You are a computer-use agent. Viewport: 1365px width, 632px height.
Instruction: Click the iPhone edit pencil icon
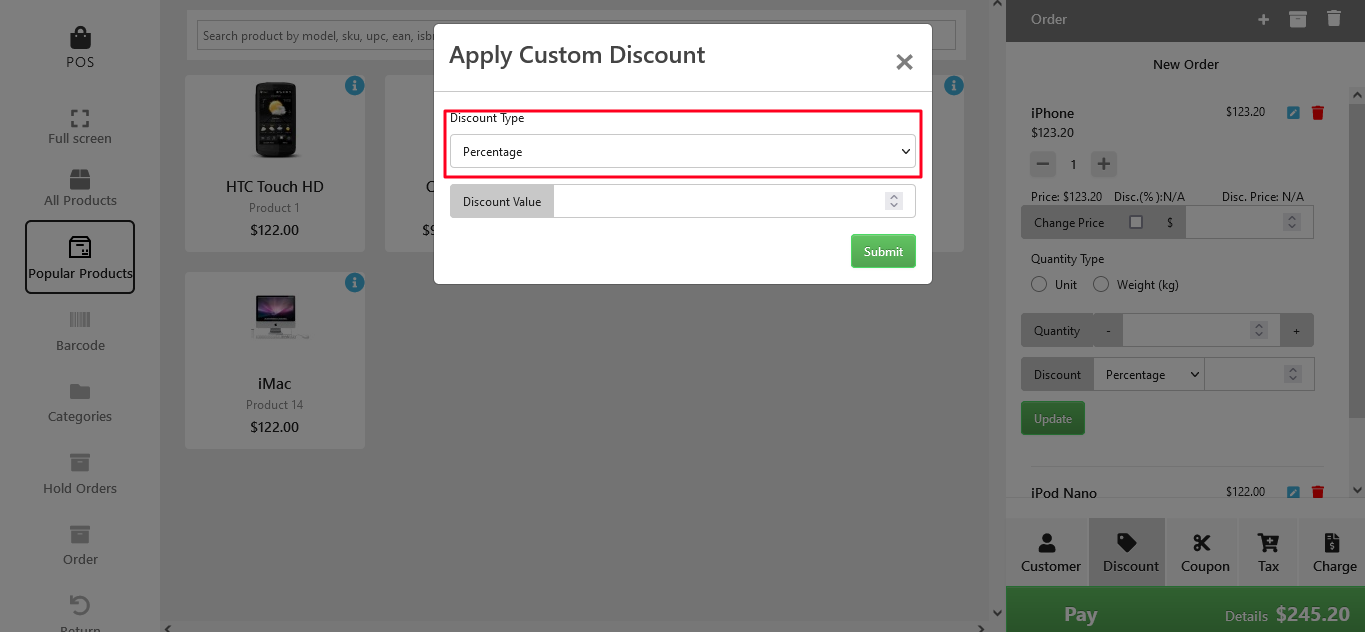point(1293,113)
